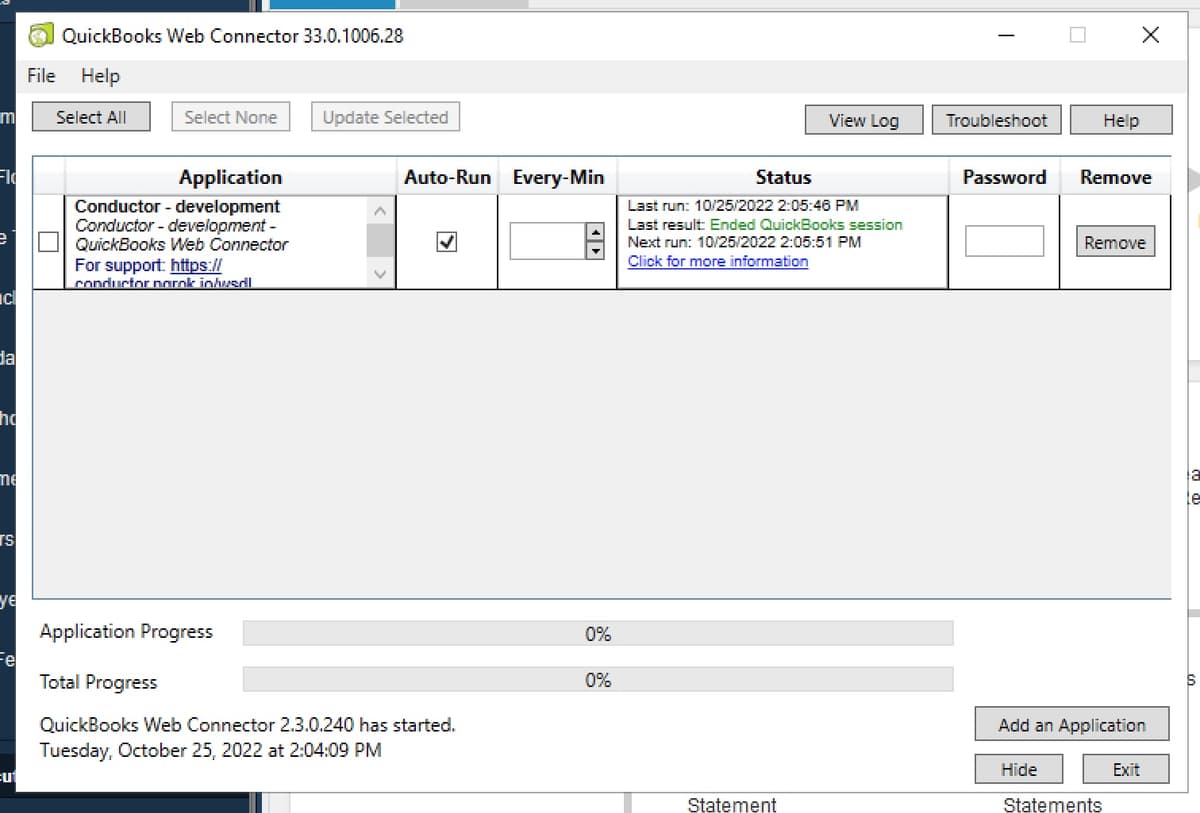Click Update Selected
Viewport: 1200px width, 813px height.
(x=385, y=116)
